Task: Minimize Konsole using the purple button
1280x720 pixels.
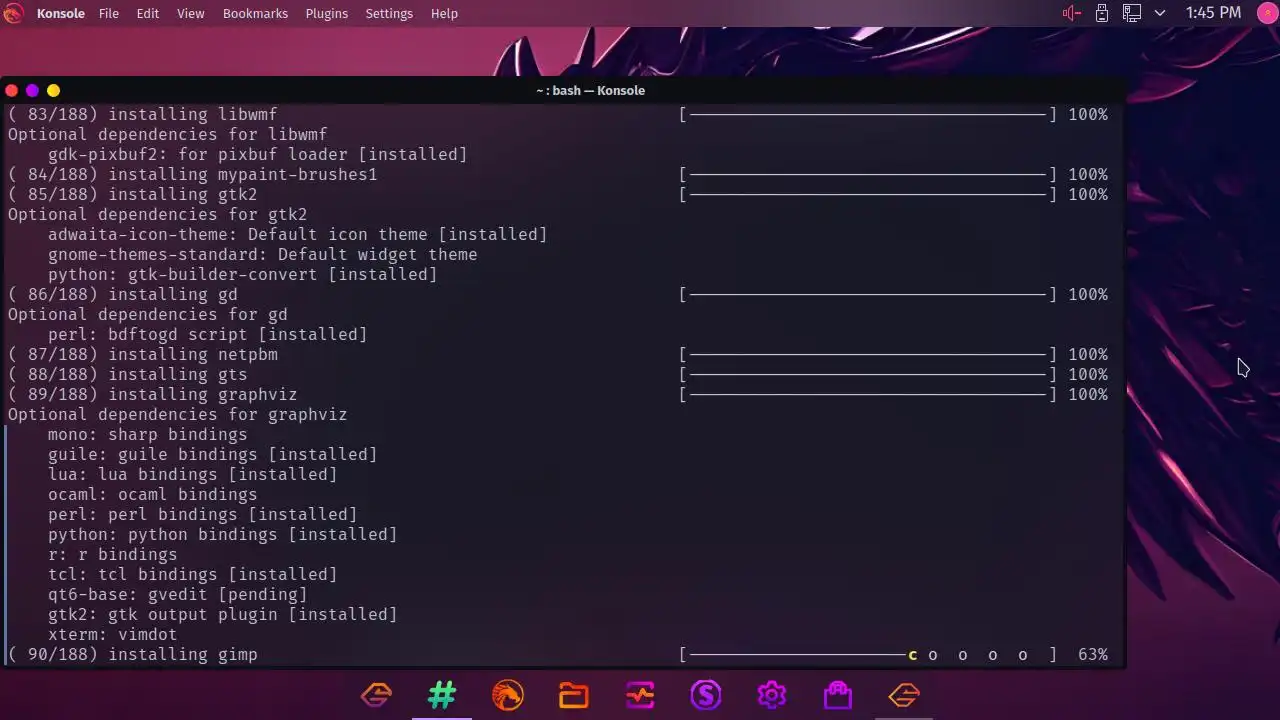Action: pos(32,90)
